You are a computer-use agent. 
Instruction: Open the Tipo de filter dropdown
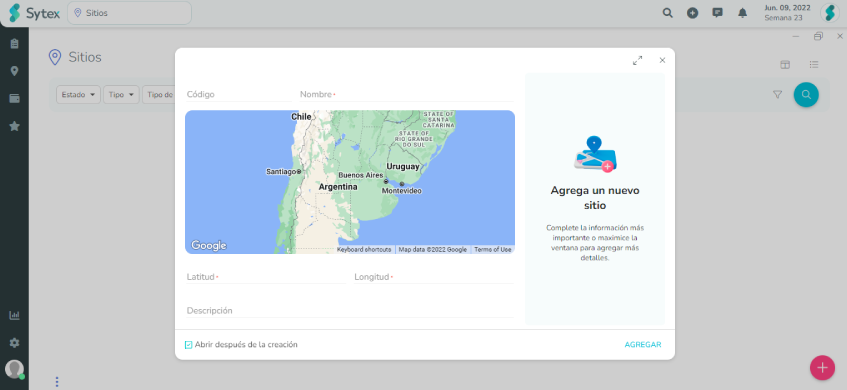[159, 95]
